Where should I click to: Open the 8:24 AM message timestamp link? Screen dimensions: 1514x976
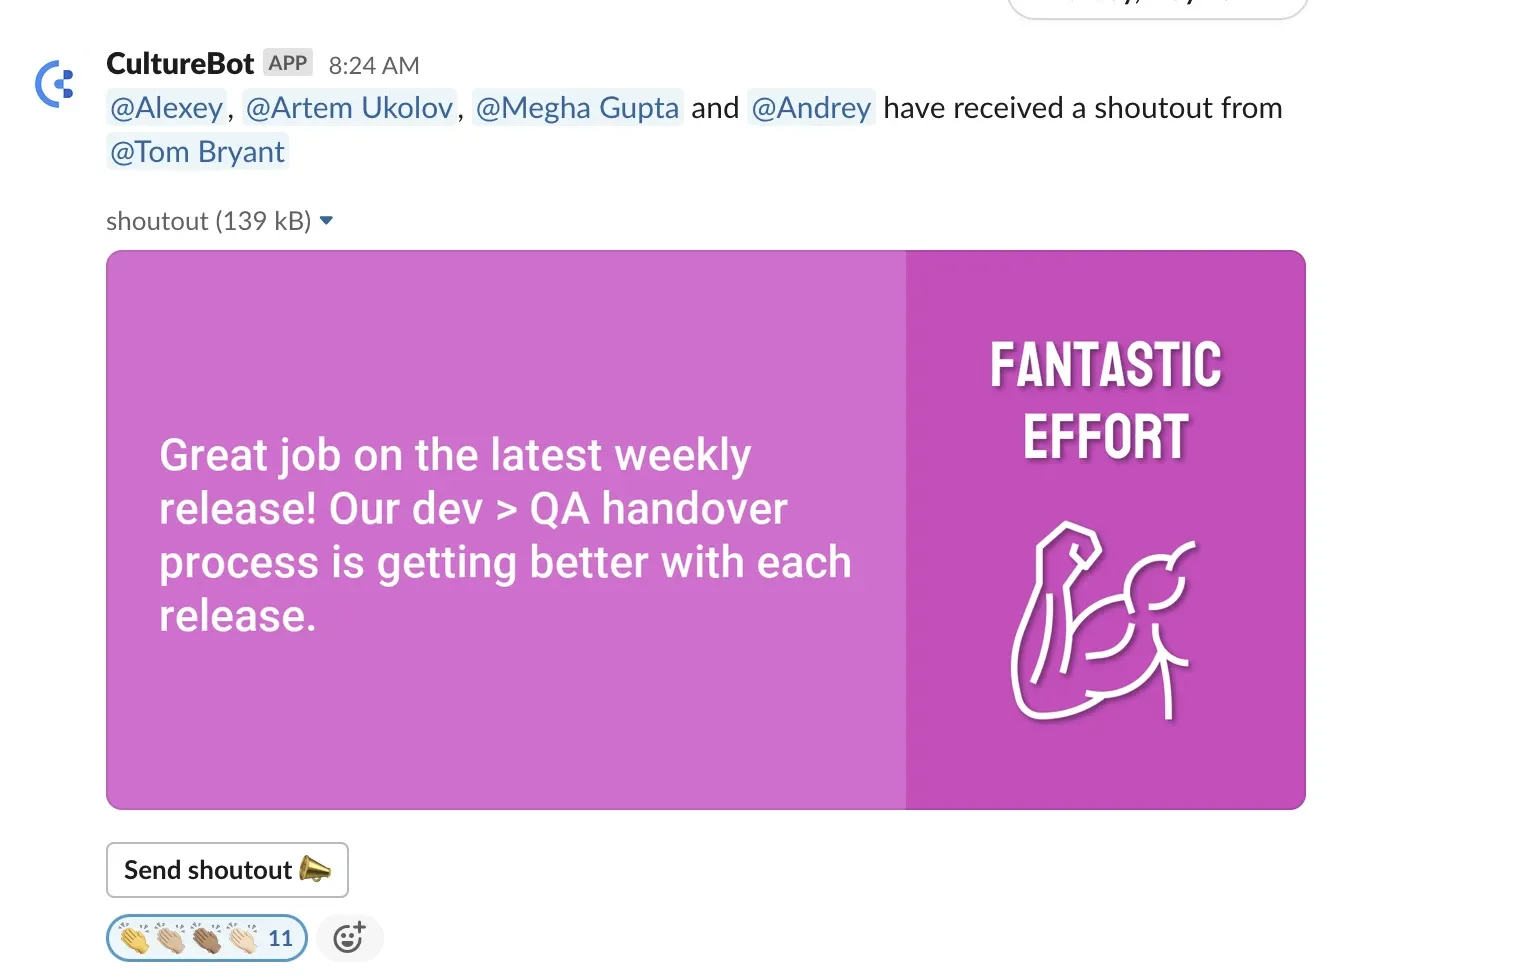[374, 65]
